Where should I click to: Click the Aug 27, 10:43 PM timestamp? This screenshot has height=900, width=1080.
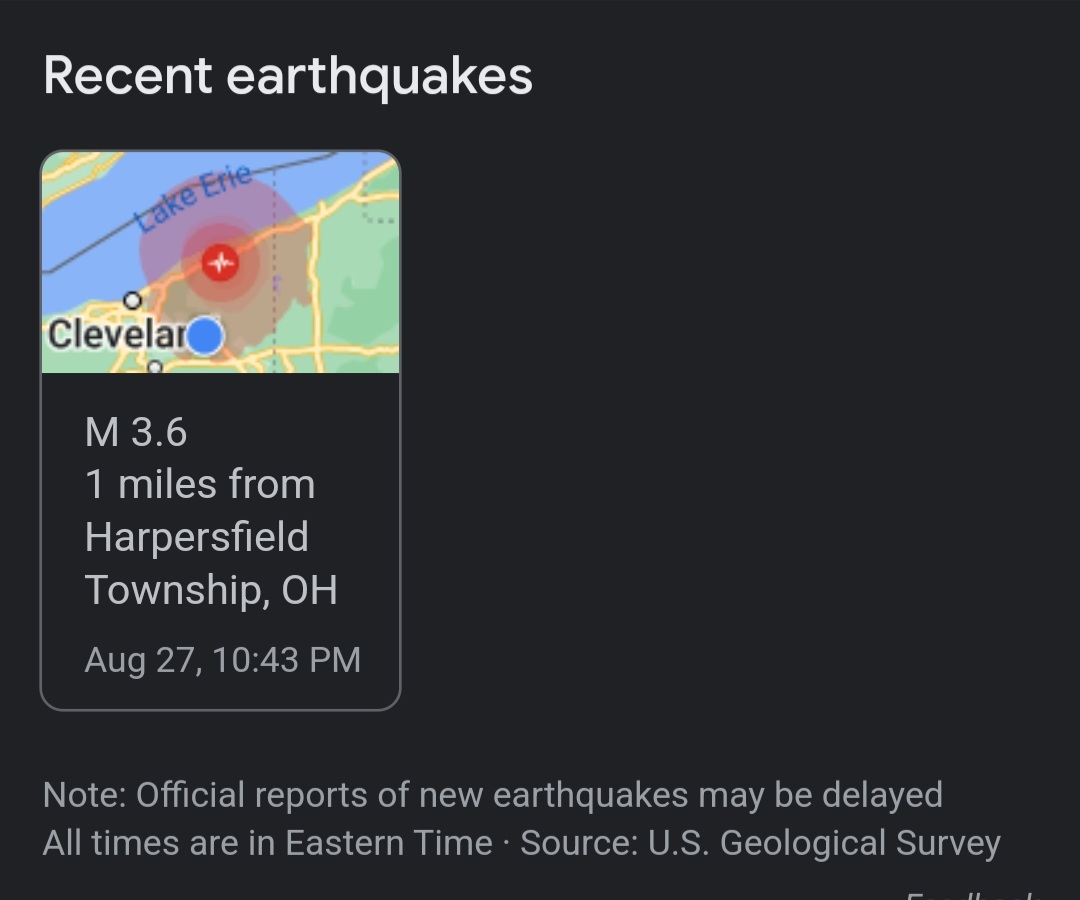[x=222, y=660]
